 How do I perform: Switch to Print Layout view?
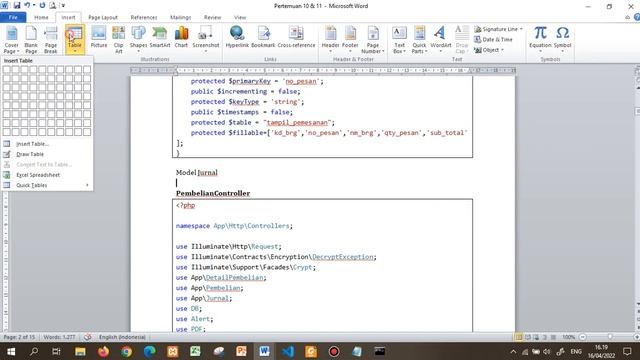pos(519,337)
